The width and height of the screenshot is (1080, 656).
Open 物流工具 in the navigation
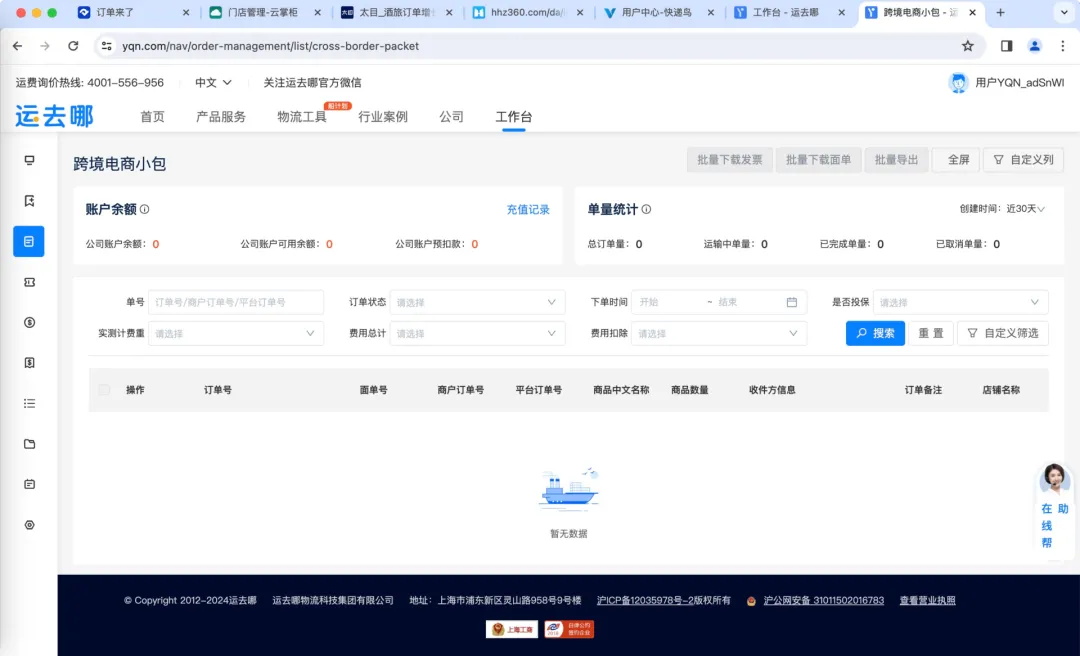pyautogui.click(x=302, y=116)
